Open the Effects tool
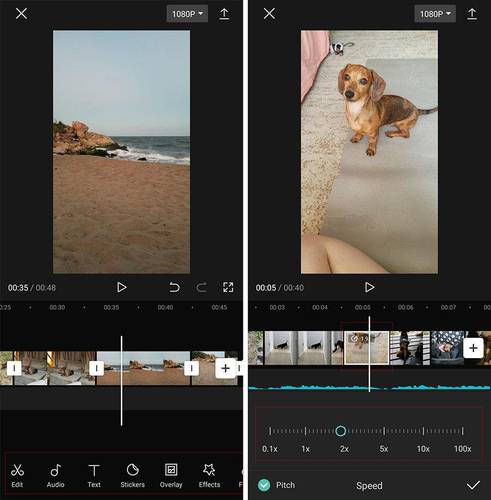This screenshot has height=500, width=491. click(209, 476)
